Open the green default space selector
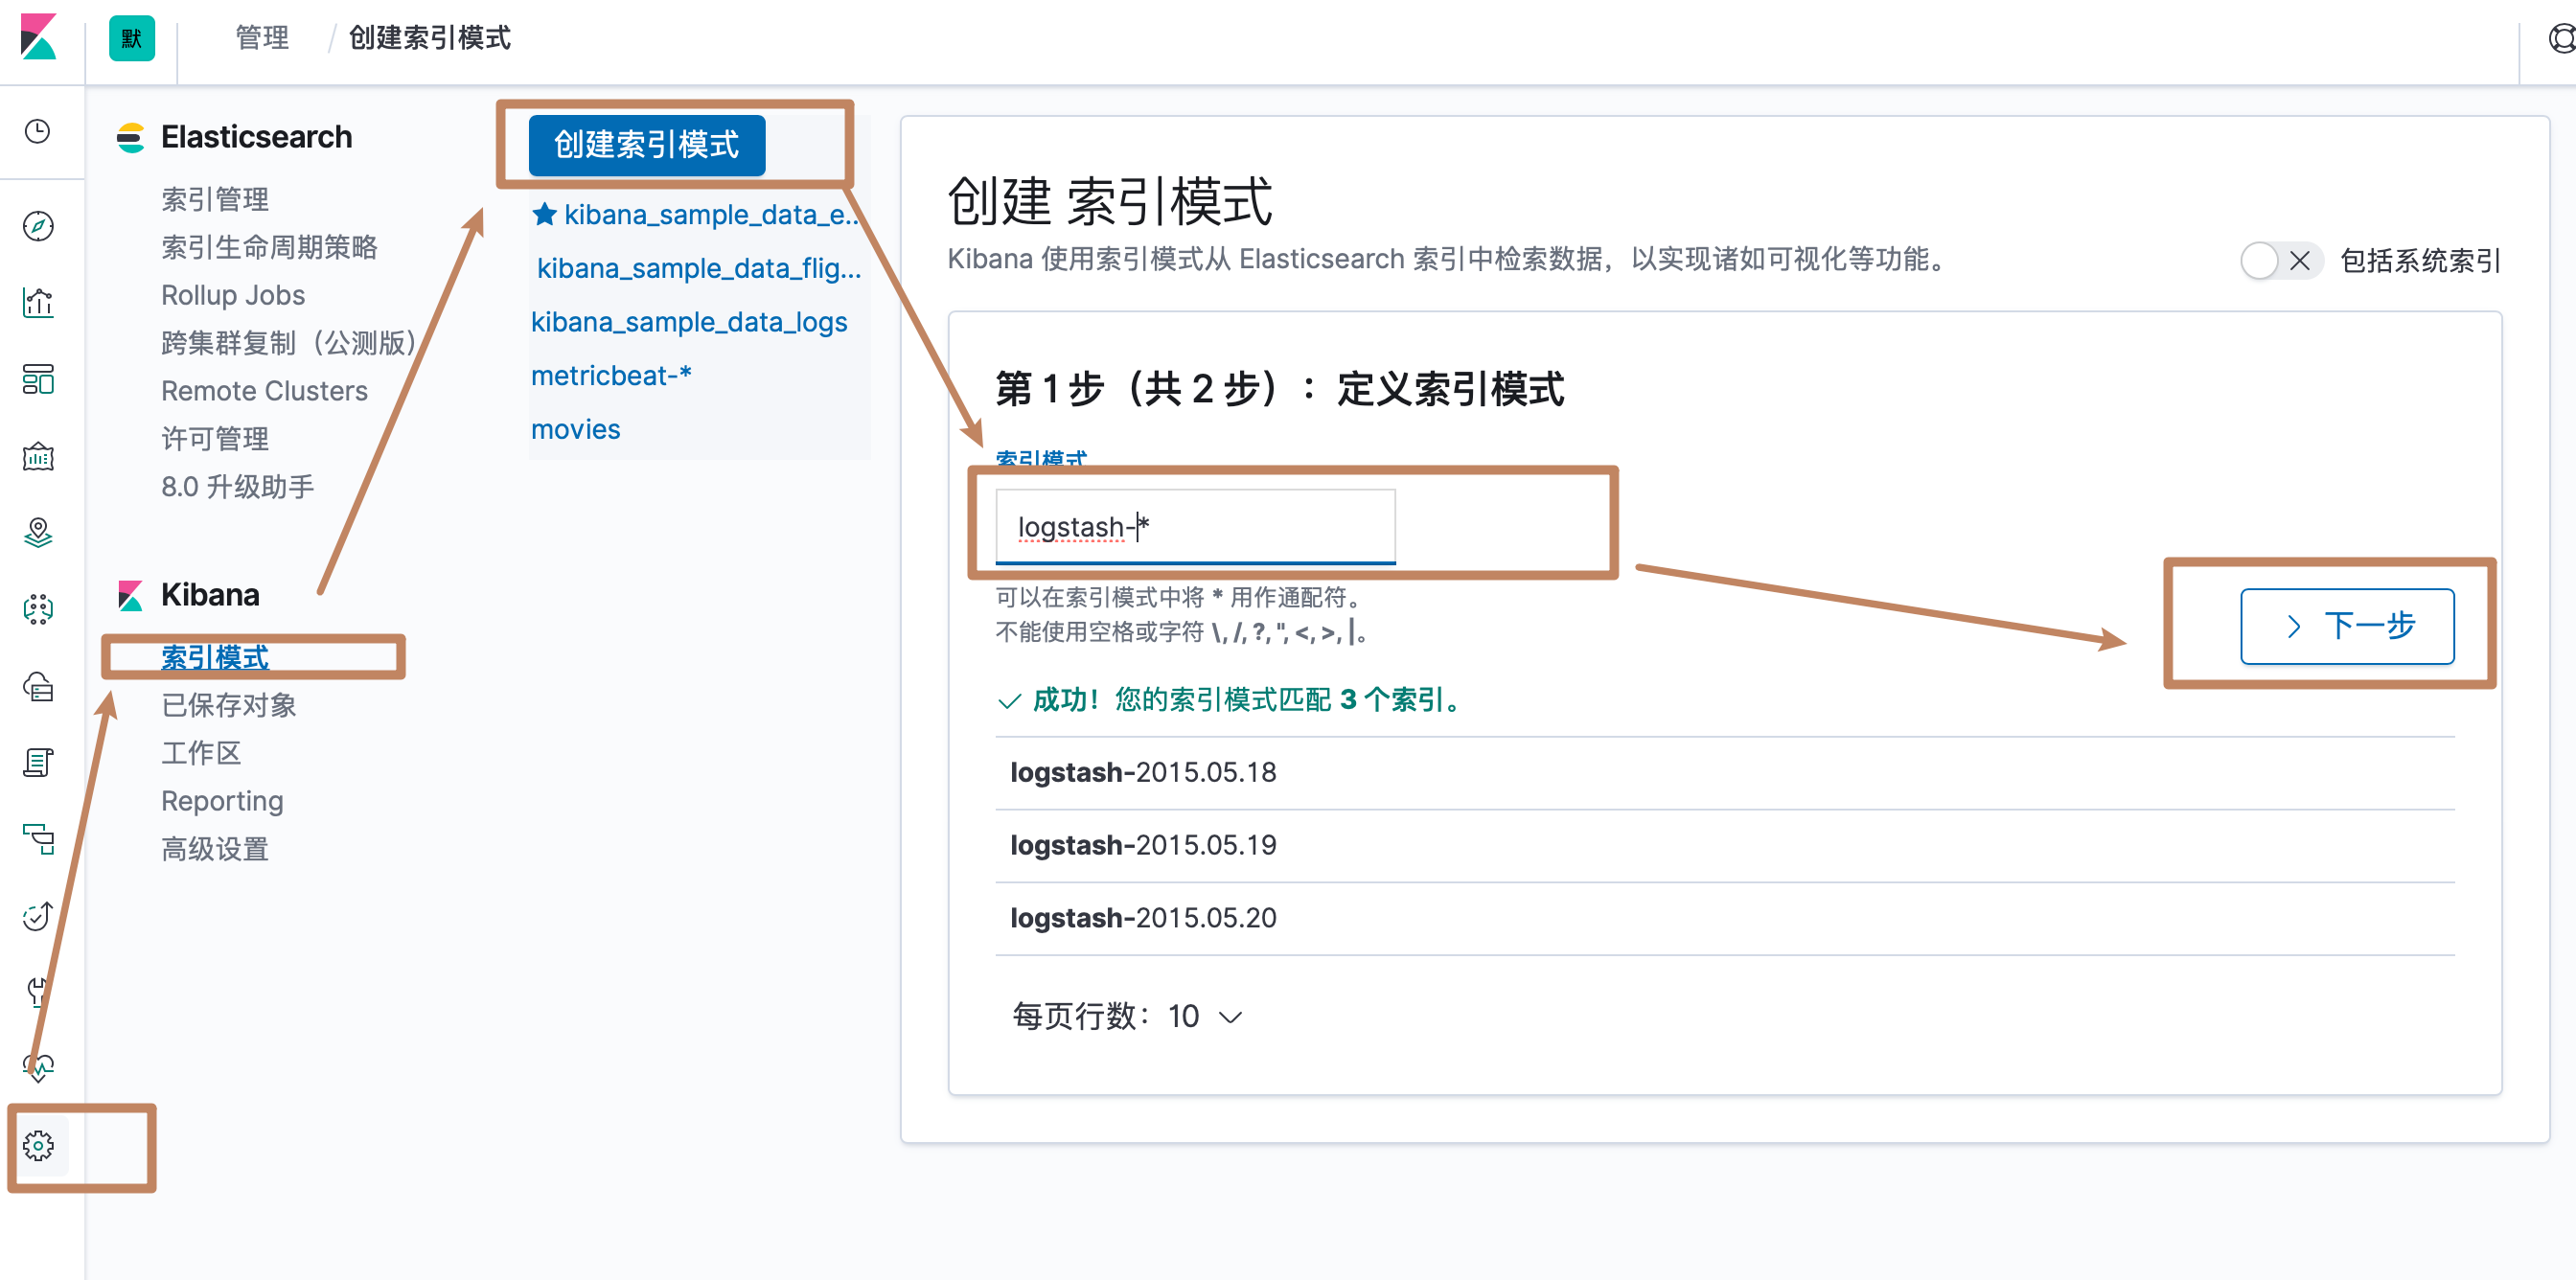Image resolution: width=2576 pixels, height=1280 pixels. (x=131, y=38)
